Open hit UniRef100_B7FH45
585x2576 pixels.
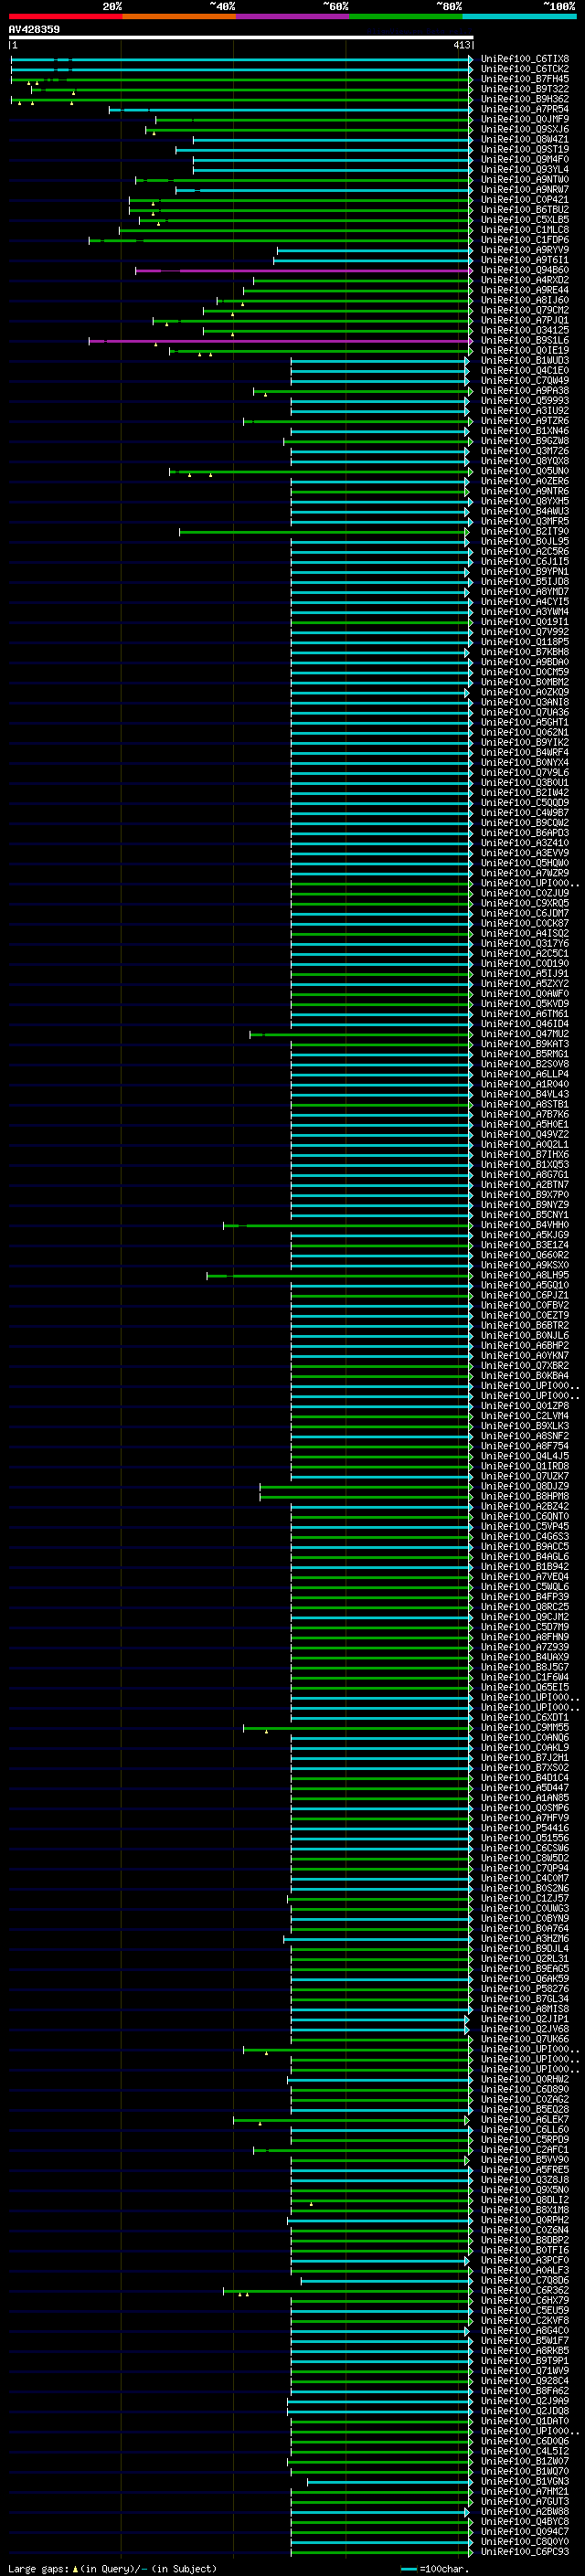click(x=525, y=79)
